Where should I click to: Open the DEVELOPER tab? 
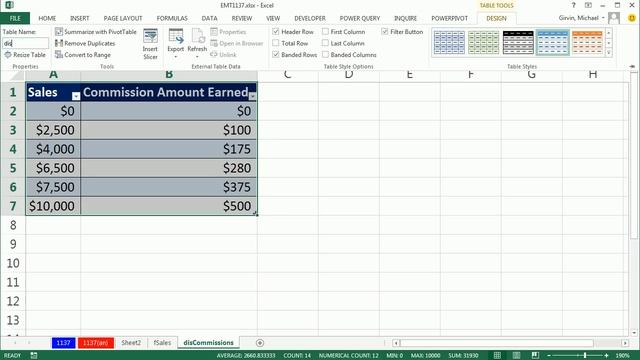pyautogui.click(x=310, y=18)
